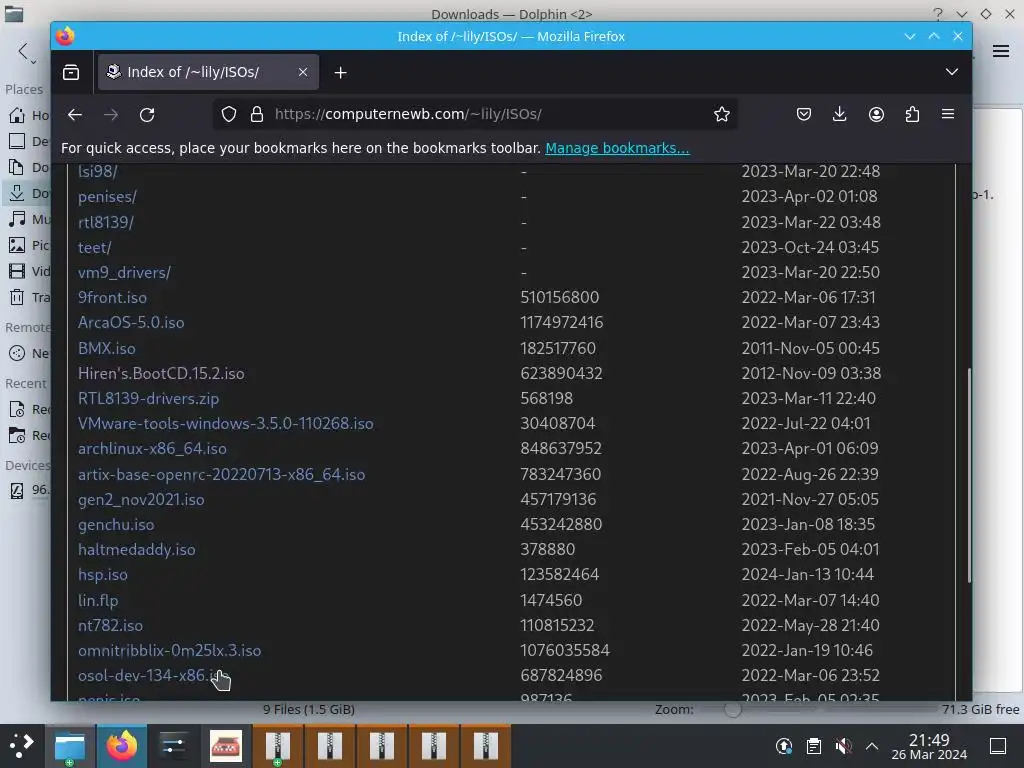Download hsp.iso
This screenshot has height=768, width=1024.
coord(103,575)
